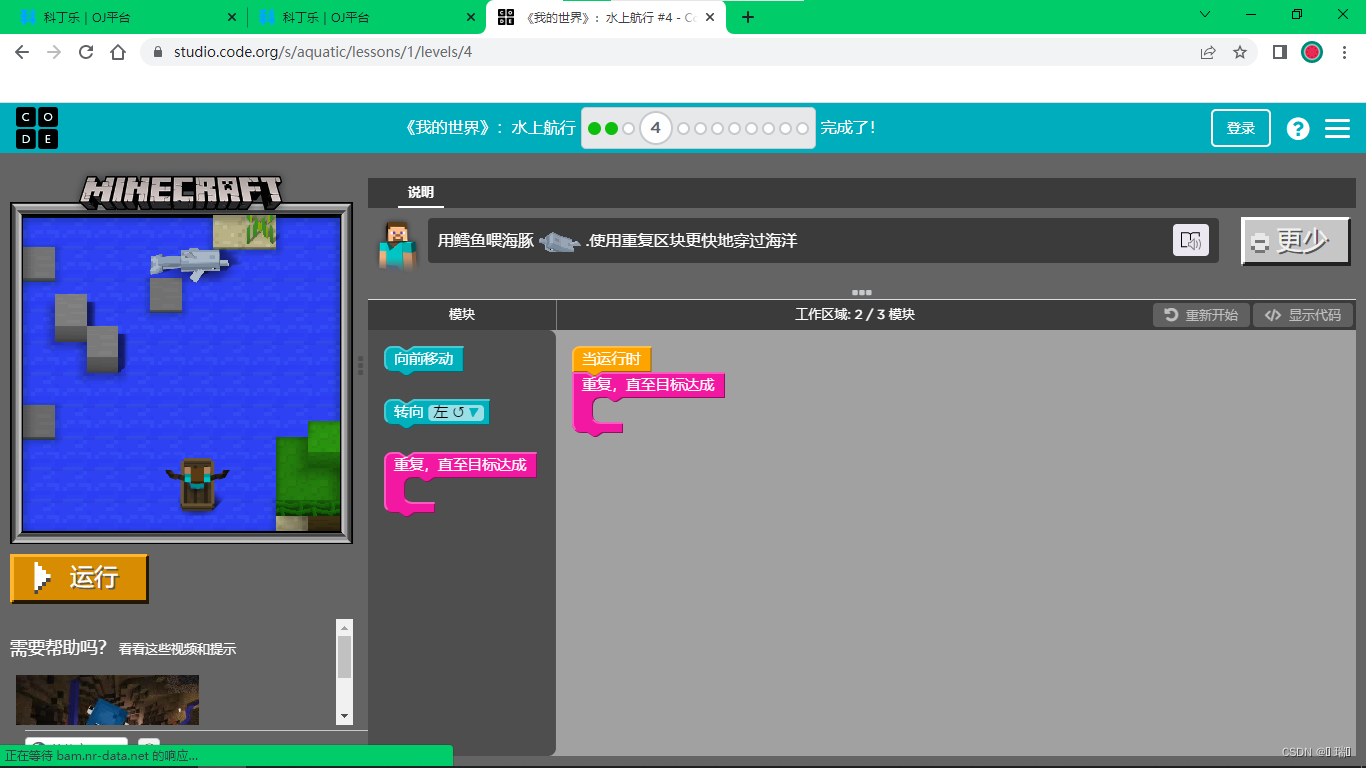This screenshot has height=768, width=1366.
Task: Select current level 4 progress bubble
Action: pyautogui.click(x=656, y=128)
